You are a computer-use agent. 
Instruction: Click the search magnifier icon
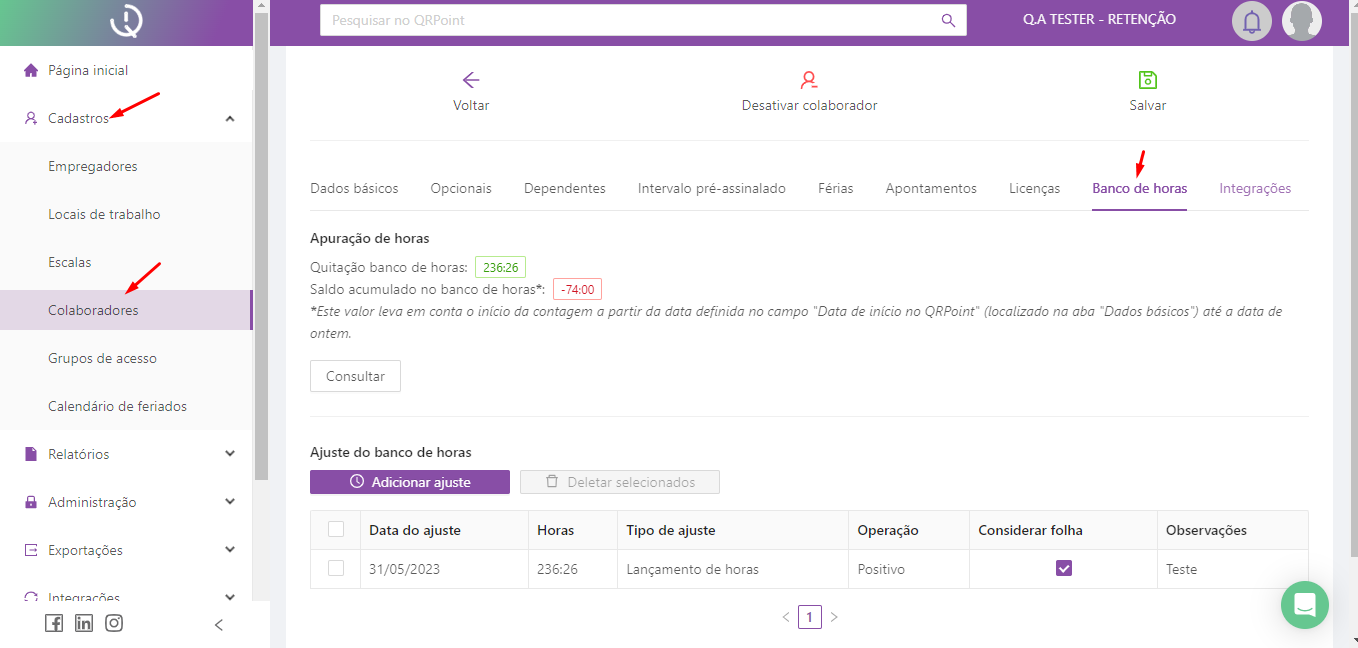pos(948,20)
